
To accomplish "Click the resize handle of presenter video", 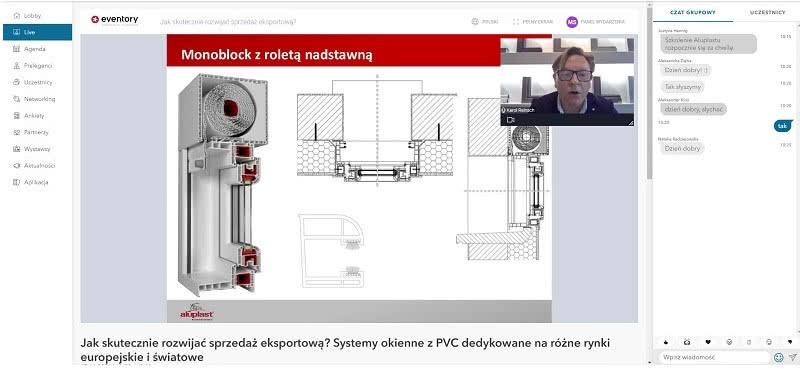I will [631, 123].
